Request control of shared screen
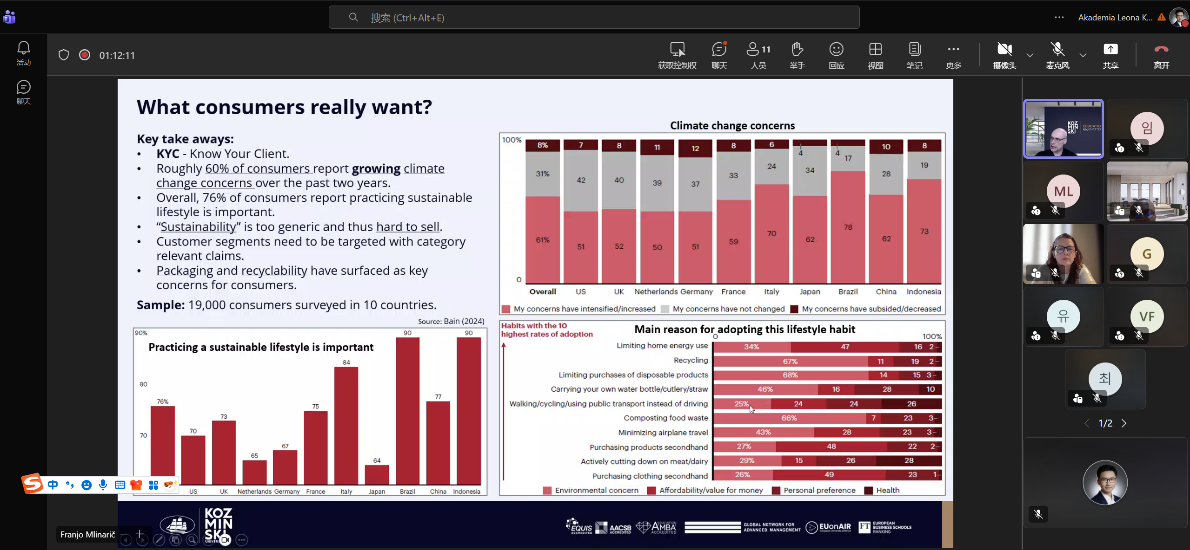This screenshot has height=550, width=1190. click(677, 55)
